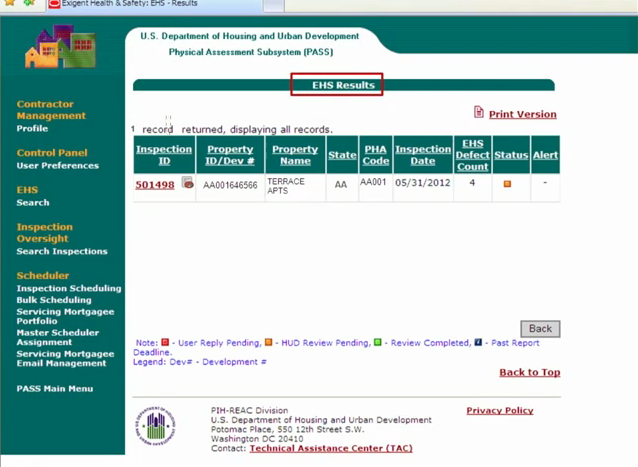
Task: Select the Exigent Health & Safety browser tab
Action: click(x=155, y=5)
